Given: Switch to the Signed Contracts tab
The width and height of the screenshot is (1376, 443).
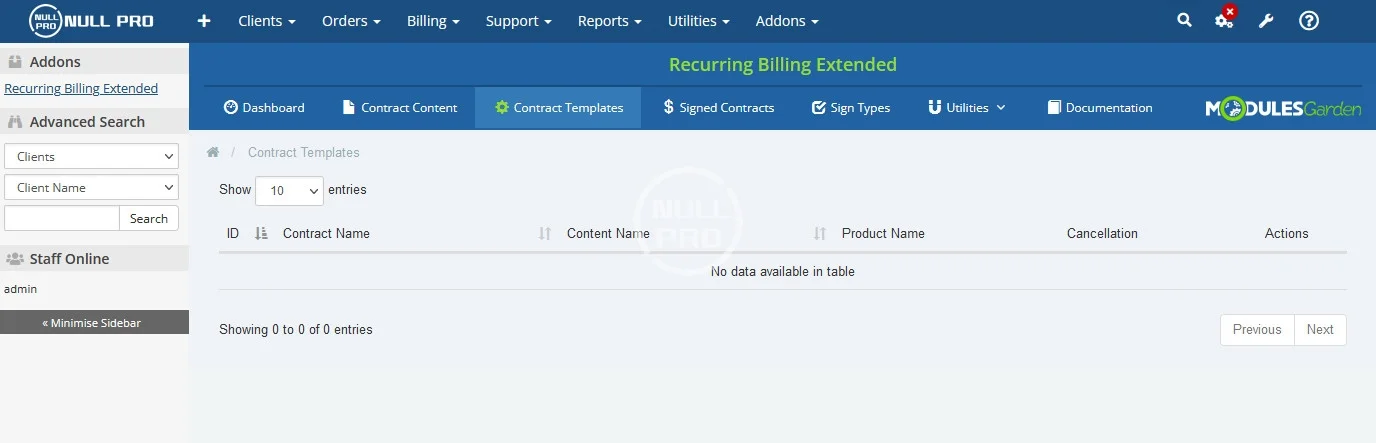Looking at the screenshot, I should (718, 108).
